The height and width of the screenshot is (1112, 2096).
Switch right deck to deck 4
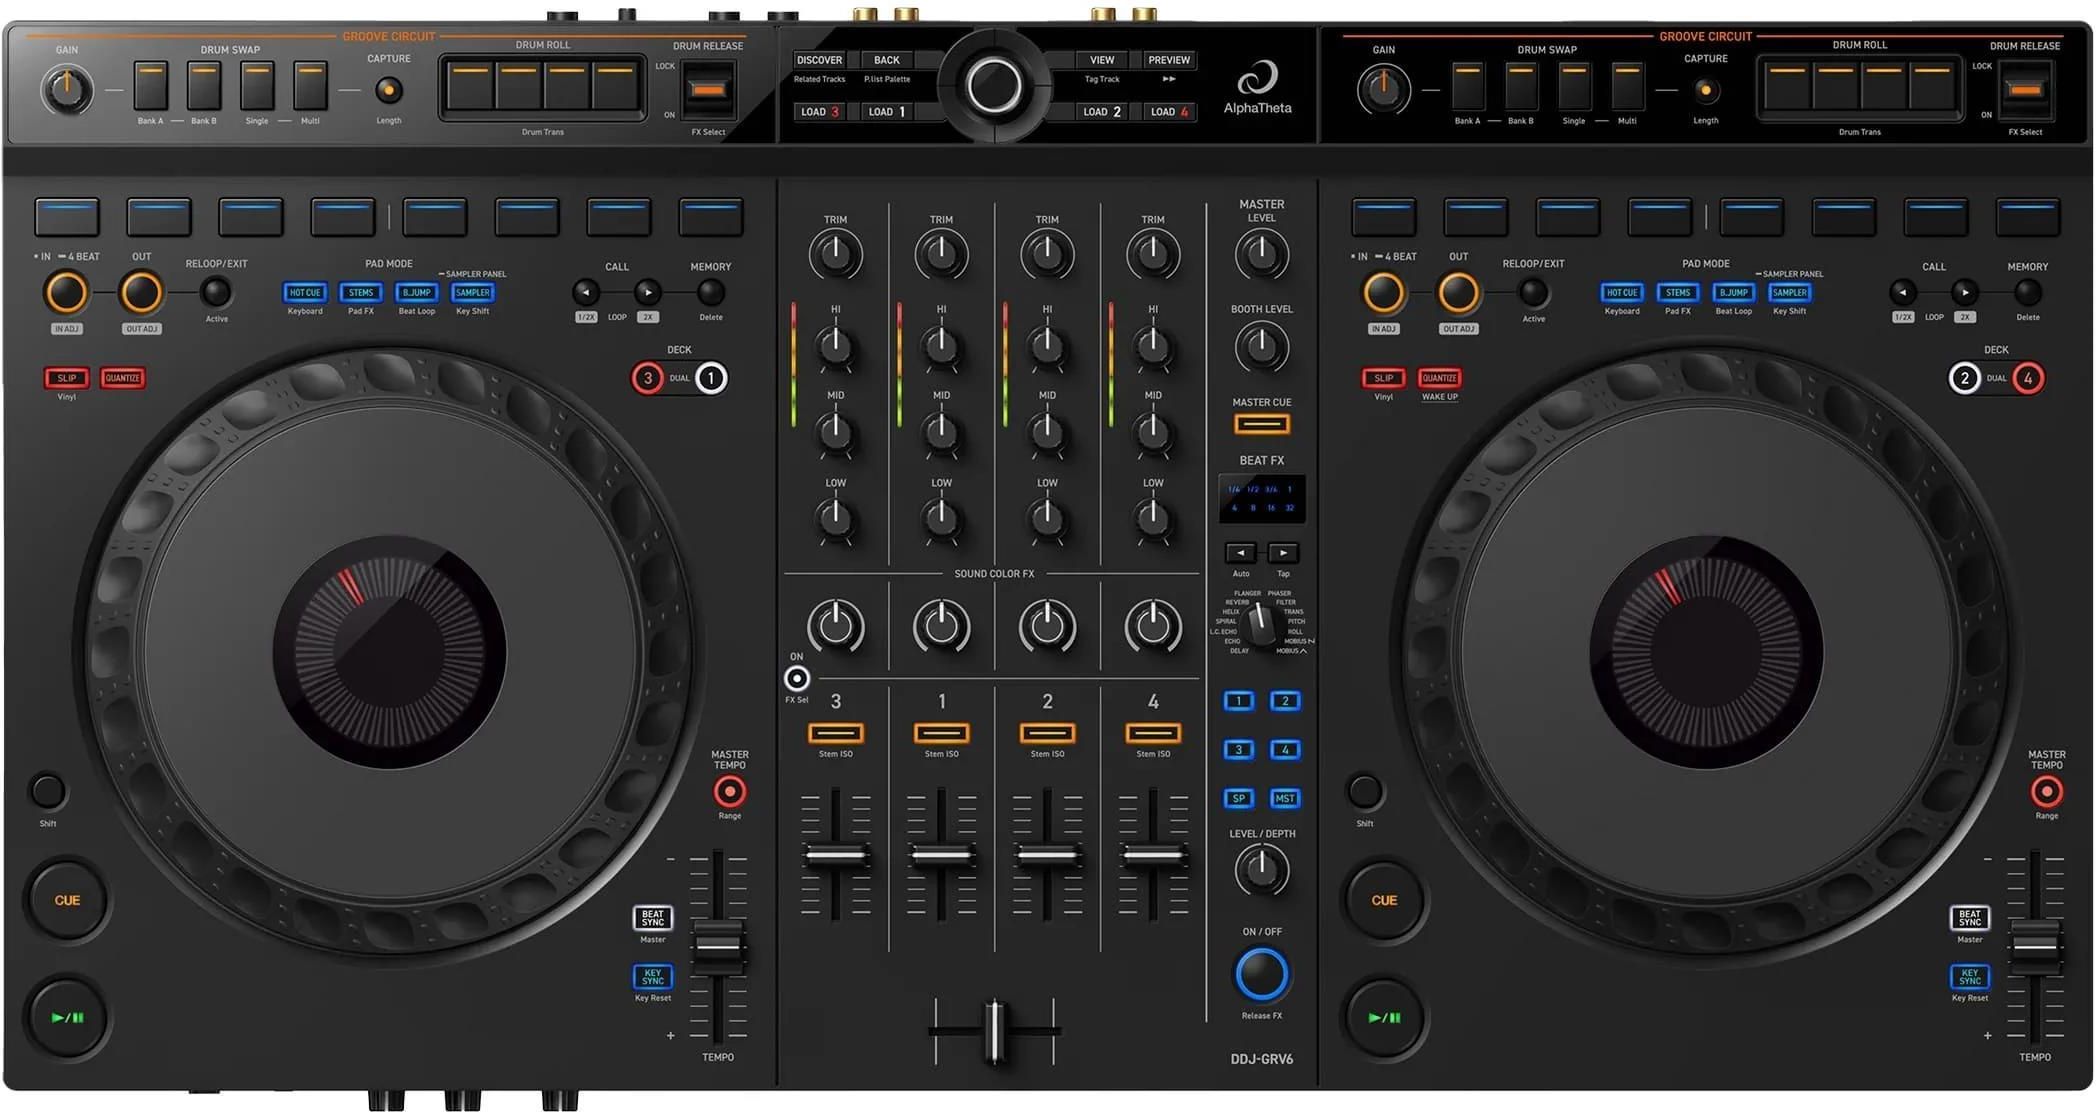click(2028, 378)
